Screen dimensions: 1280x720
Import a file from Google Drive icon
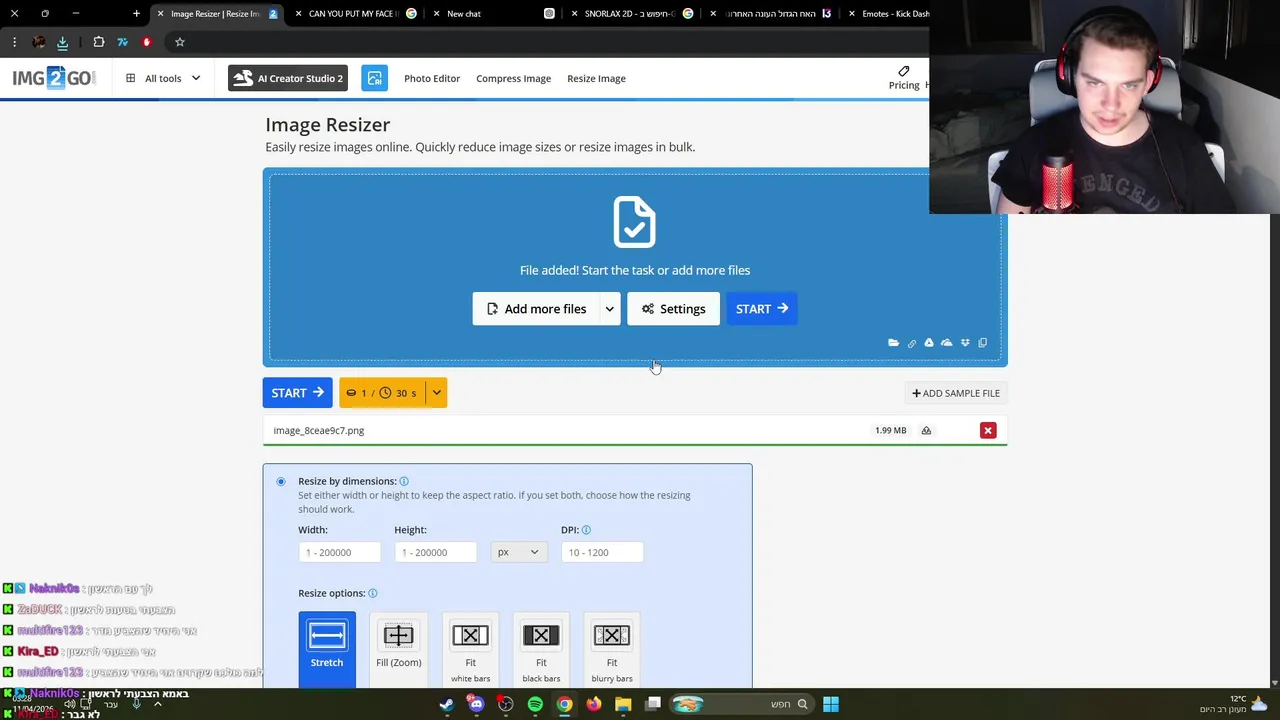pos(929,343)
